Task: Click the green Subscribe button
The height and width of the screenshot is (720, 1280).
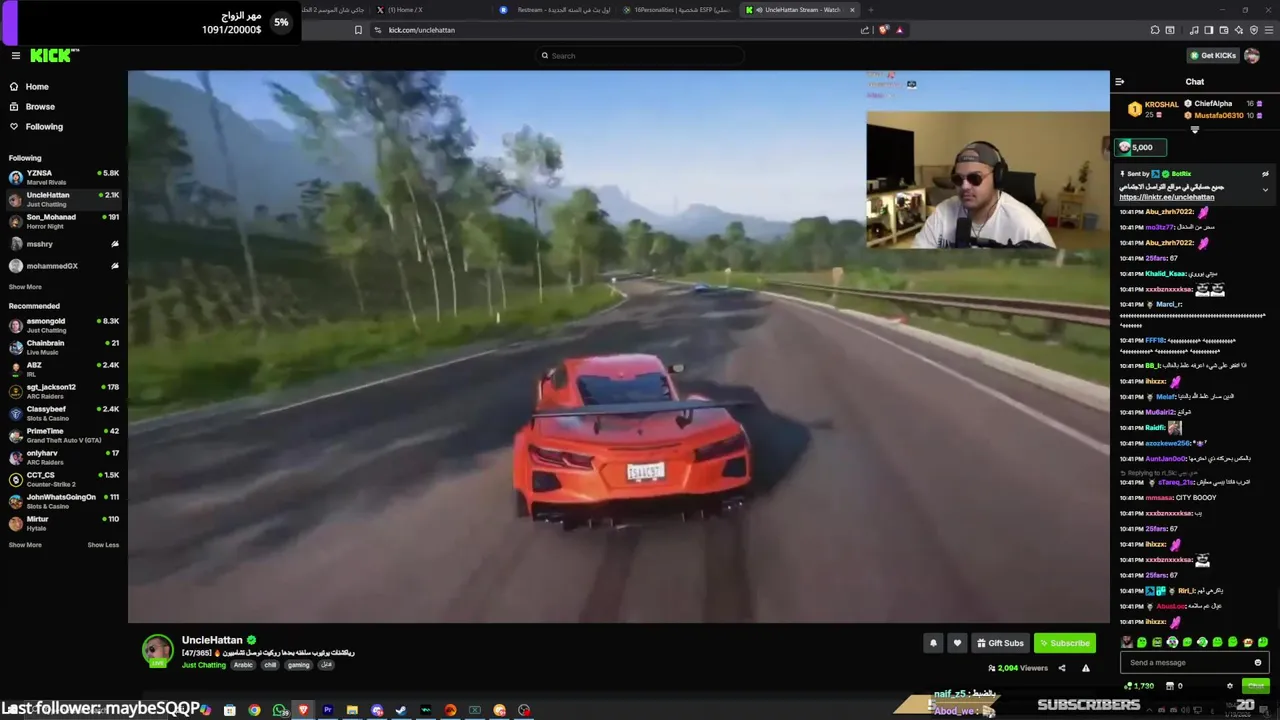Action: [1064, 643]
